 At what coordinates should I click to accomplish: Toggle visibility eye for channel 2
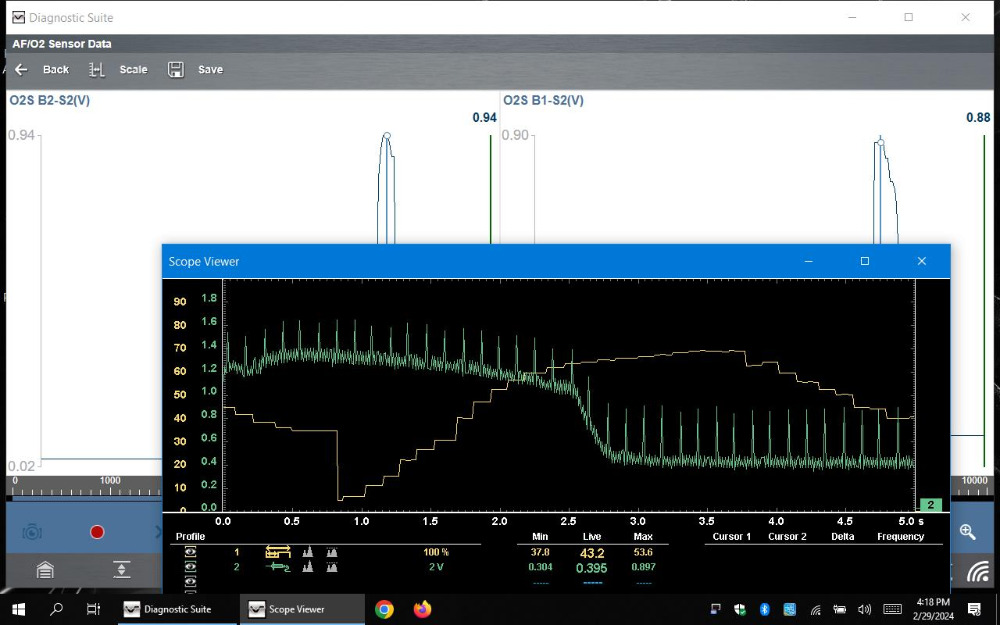click(189, 567)
